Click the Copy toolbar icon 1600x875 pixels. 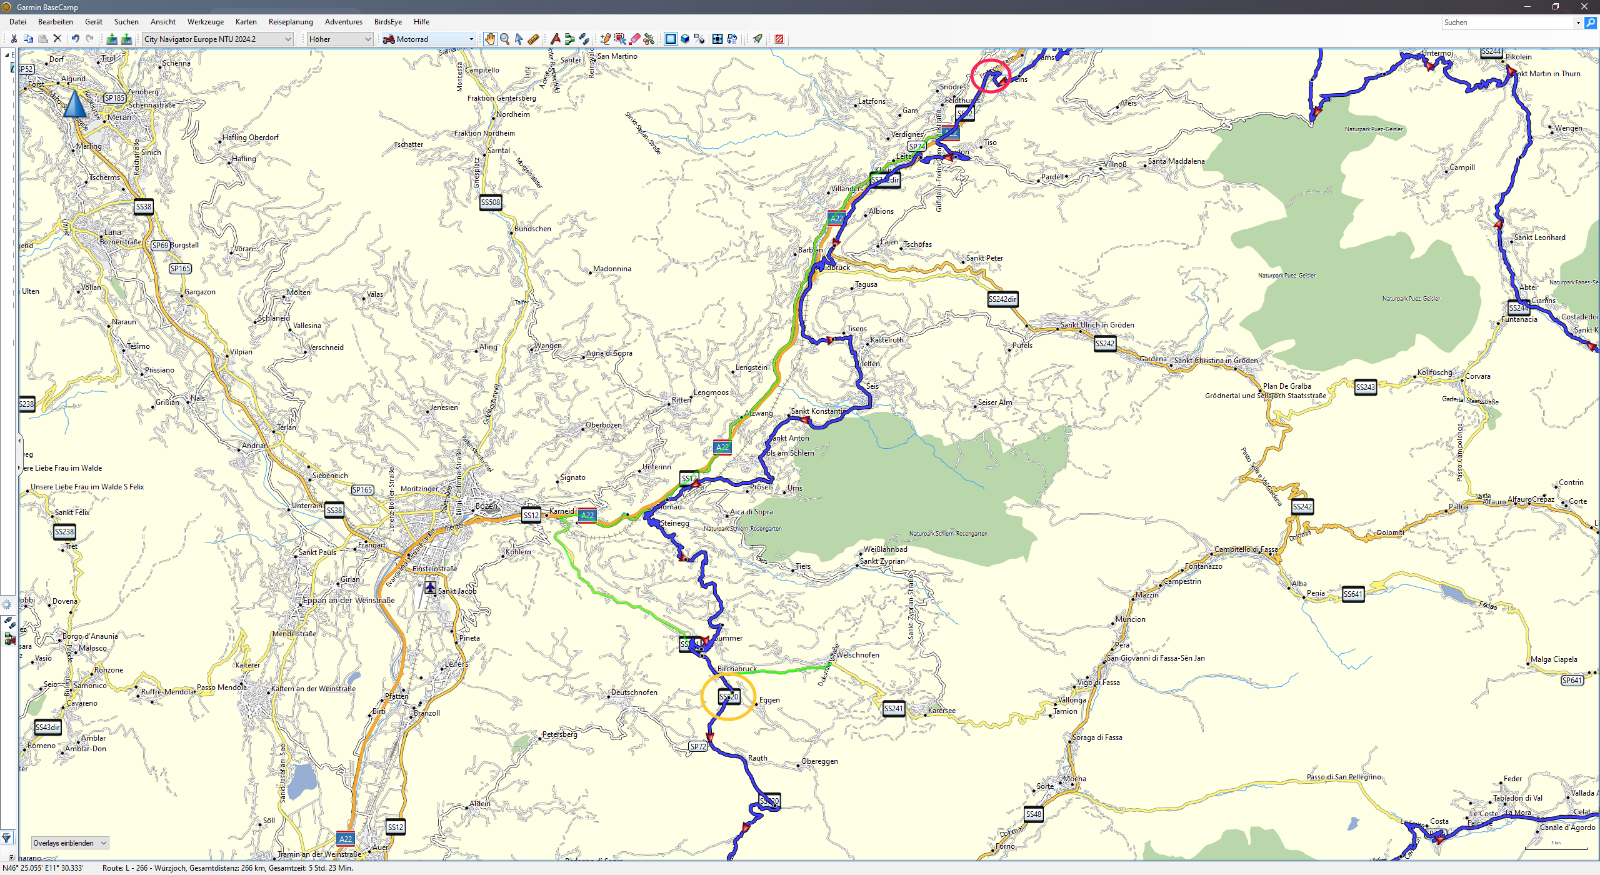coord(28,39)
